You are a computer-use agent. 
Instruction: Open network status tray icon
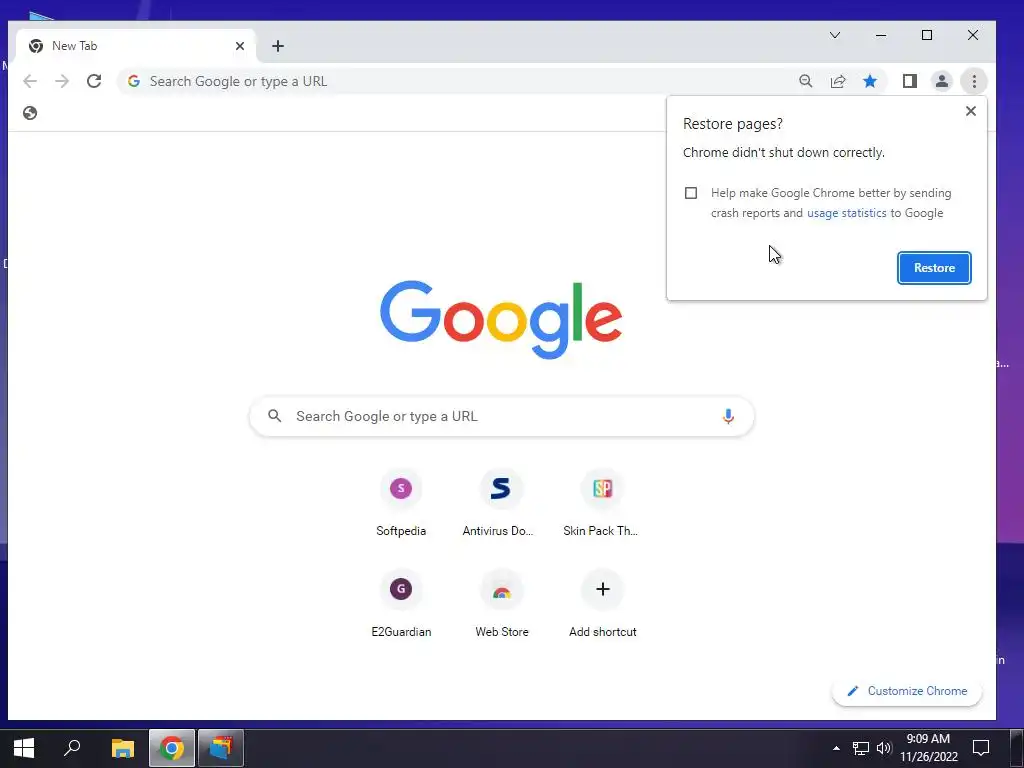861,748
